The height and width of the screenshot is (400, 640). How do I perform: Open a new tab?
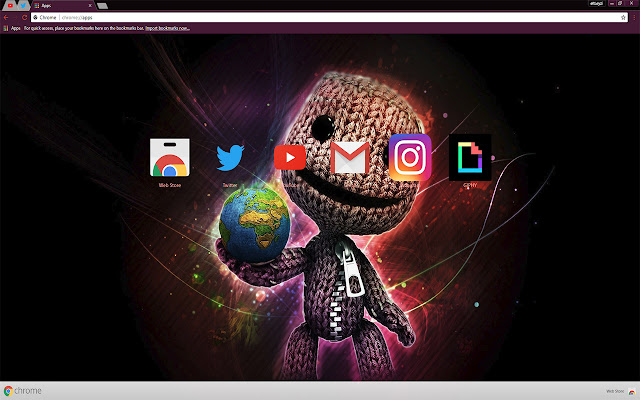pos(102,6)
